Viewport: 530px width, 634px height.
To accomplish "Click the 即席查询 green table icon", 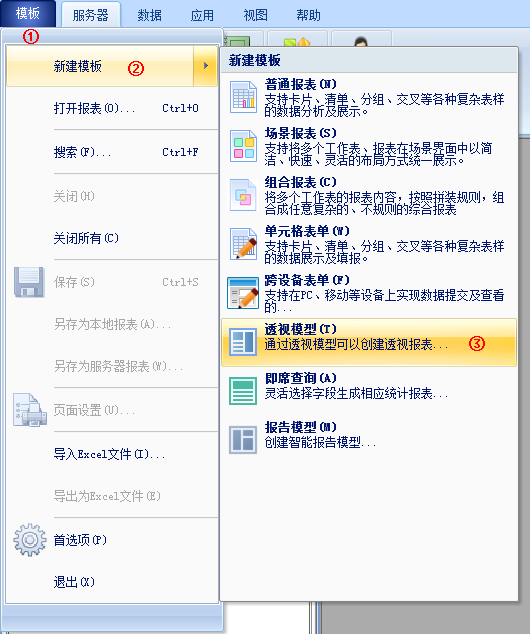I will tap(243, 391).
